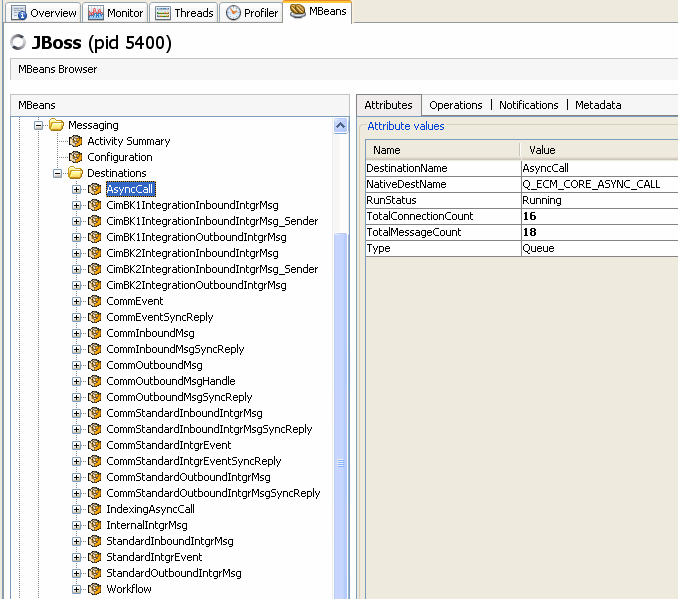Select the MBeans tab

318,11
